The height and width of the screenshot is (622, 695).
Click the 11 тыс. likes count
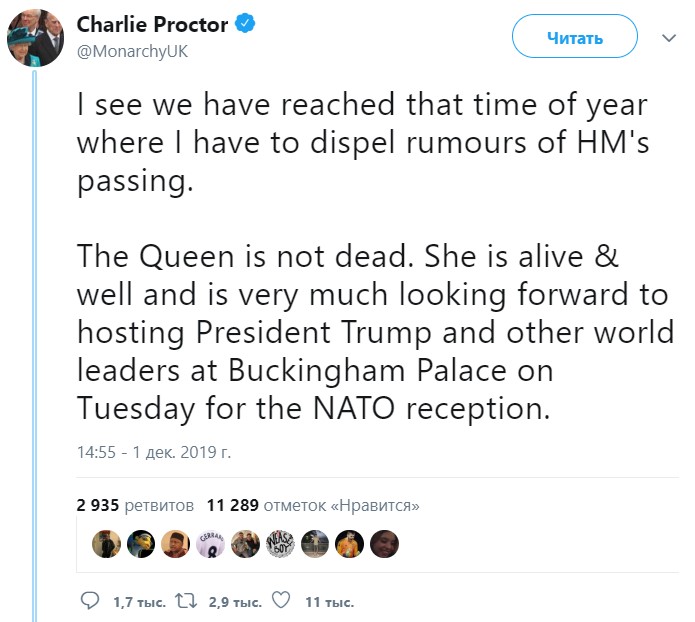pos(329,602)
